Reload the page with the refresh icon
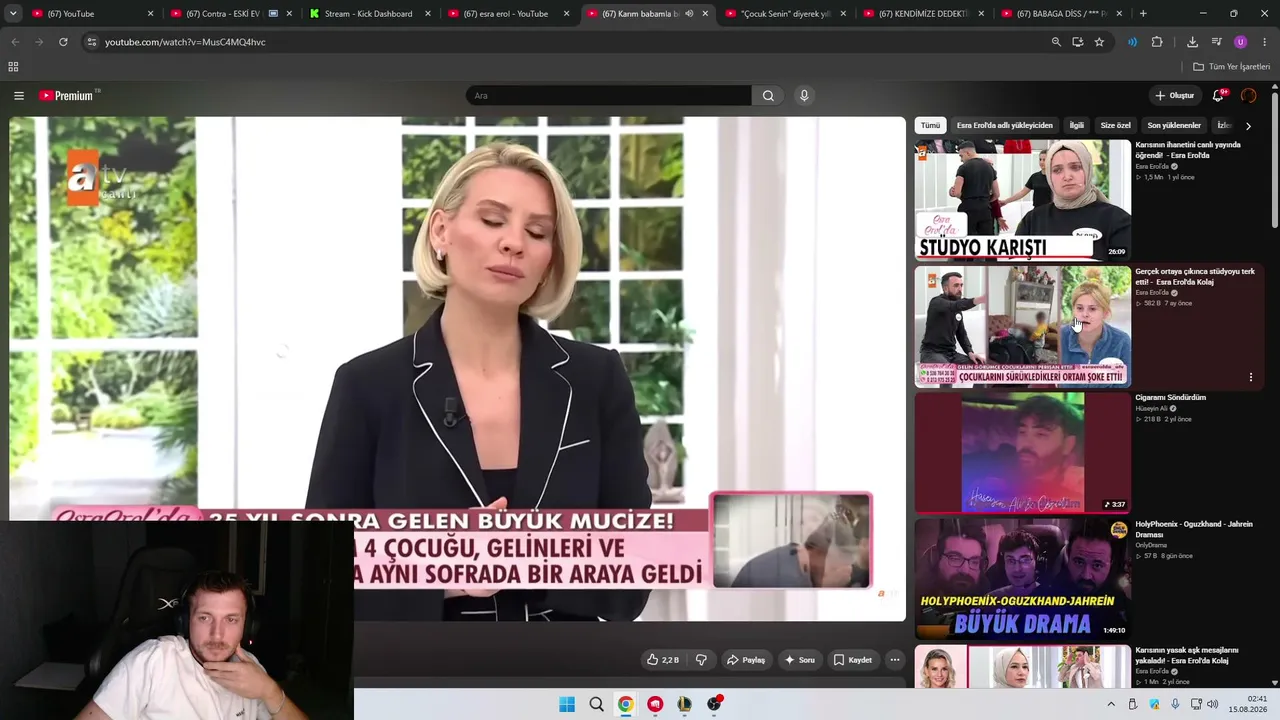 point(63,42)
